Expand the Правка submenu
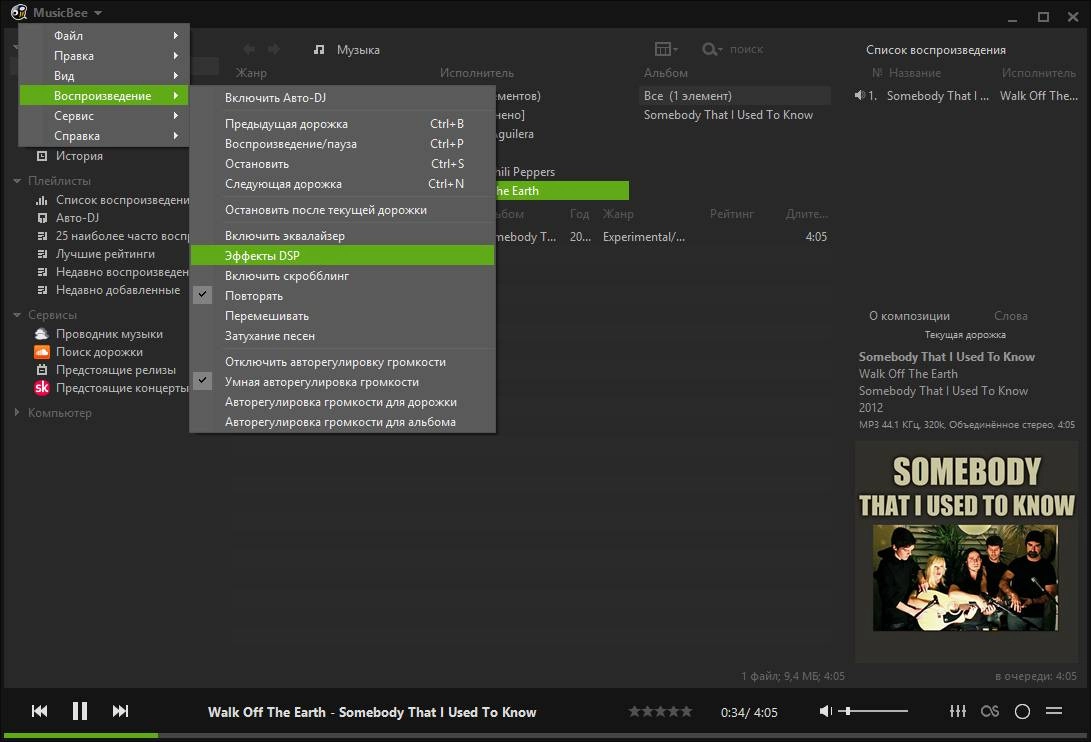This screenshot has height=742, width=1091. click(104, 56)
